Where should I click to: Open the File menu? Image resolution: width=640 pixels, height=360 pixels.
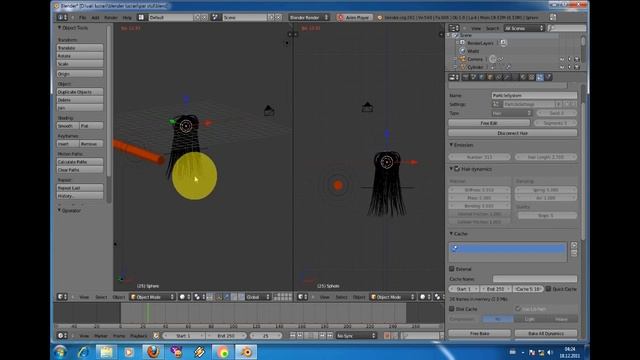[82, 18]
